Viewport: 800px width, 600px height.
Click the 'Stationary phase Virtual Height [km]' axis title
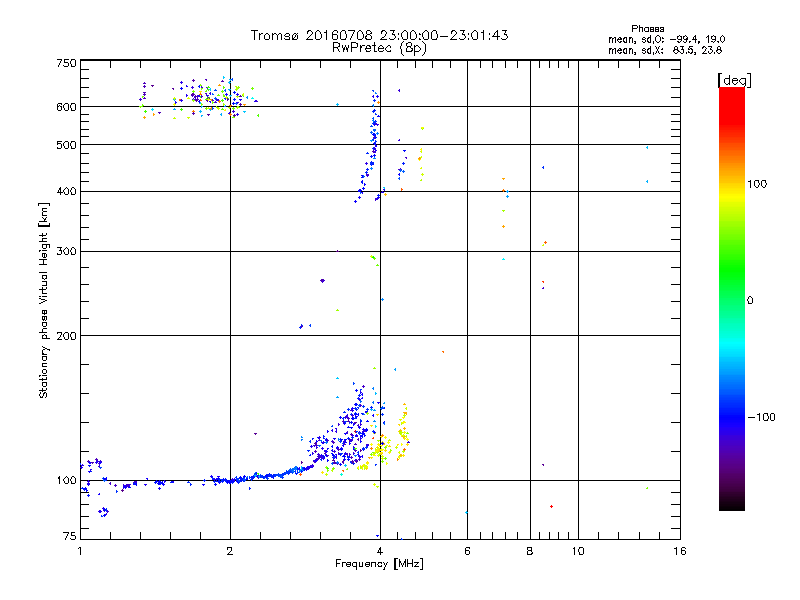43,301
